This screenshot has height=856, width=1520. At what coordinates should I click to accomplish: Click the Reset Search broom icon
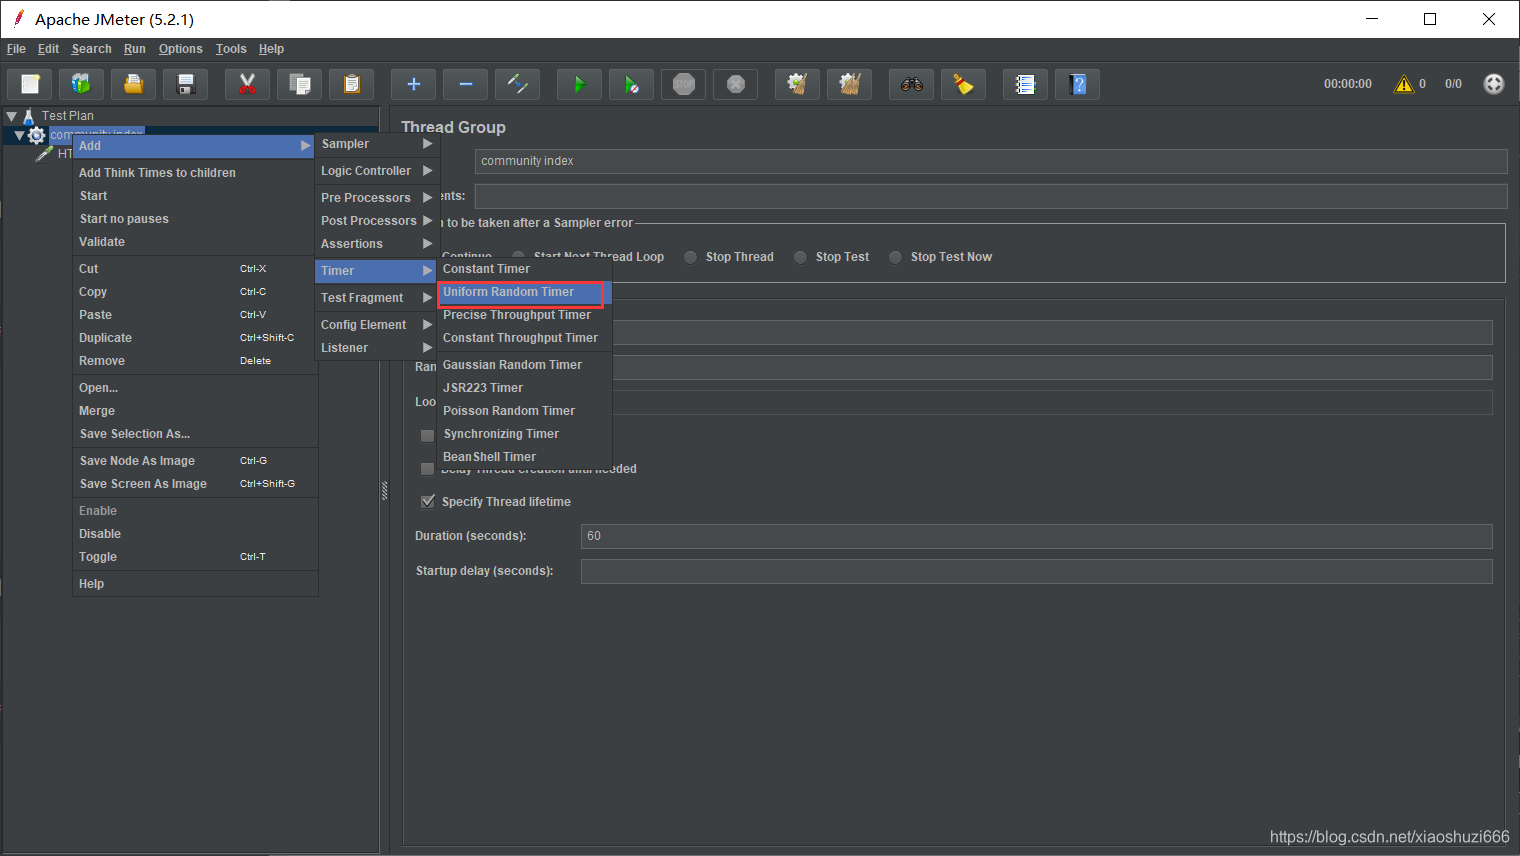click(x=964, y=84)
